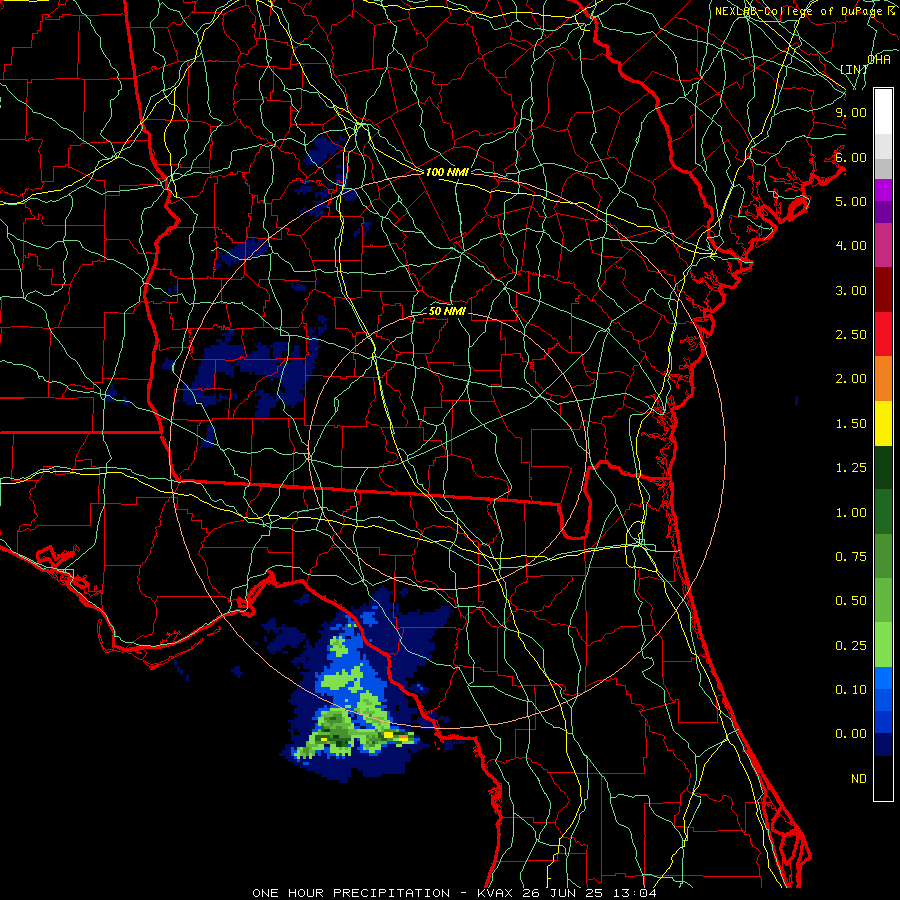Click the '0.00' legend value
This screenshot has height=900, width=900.
[x=851, y=734]
